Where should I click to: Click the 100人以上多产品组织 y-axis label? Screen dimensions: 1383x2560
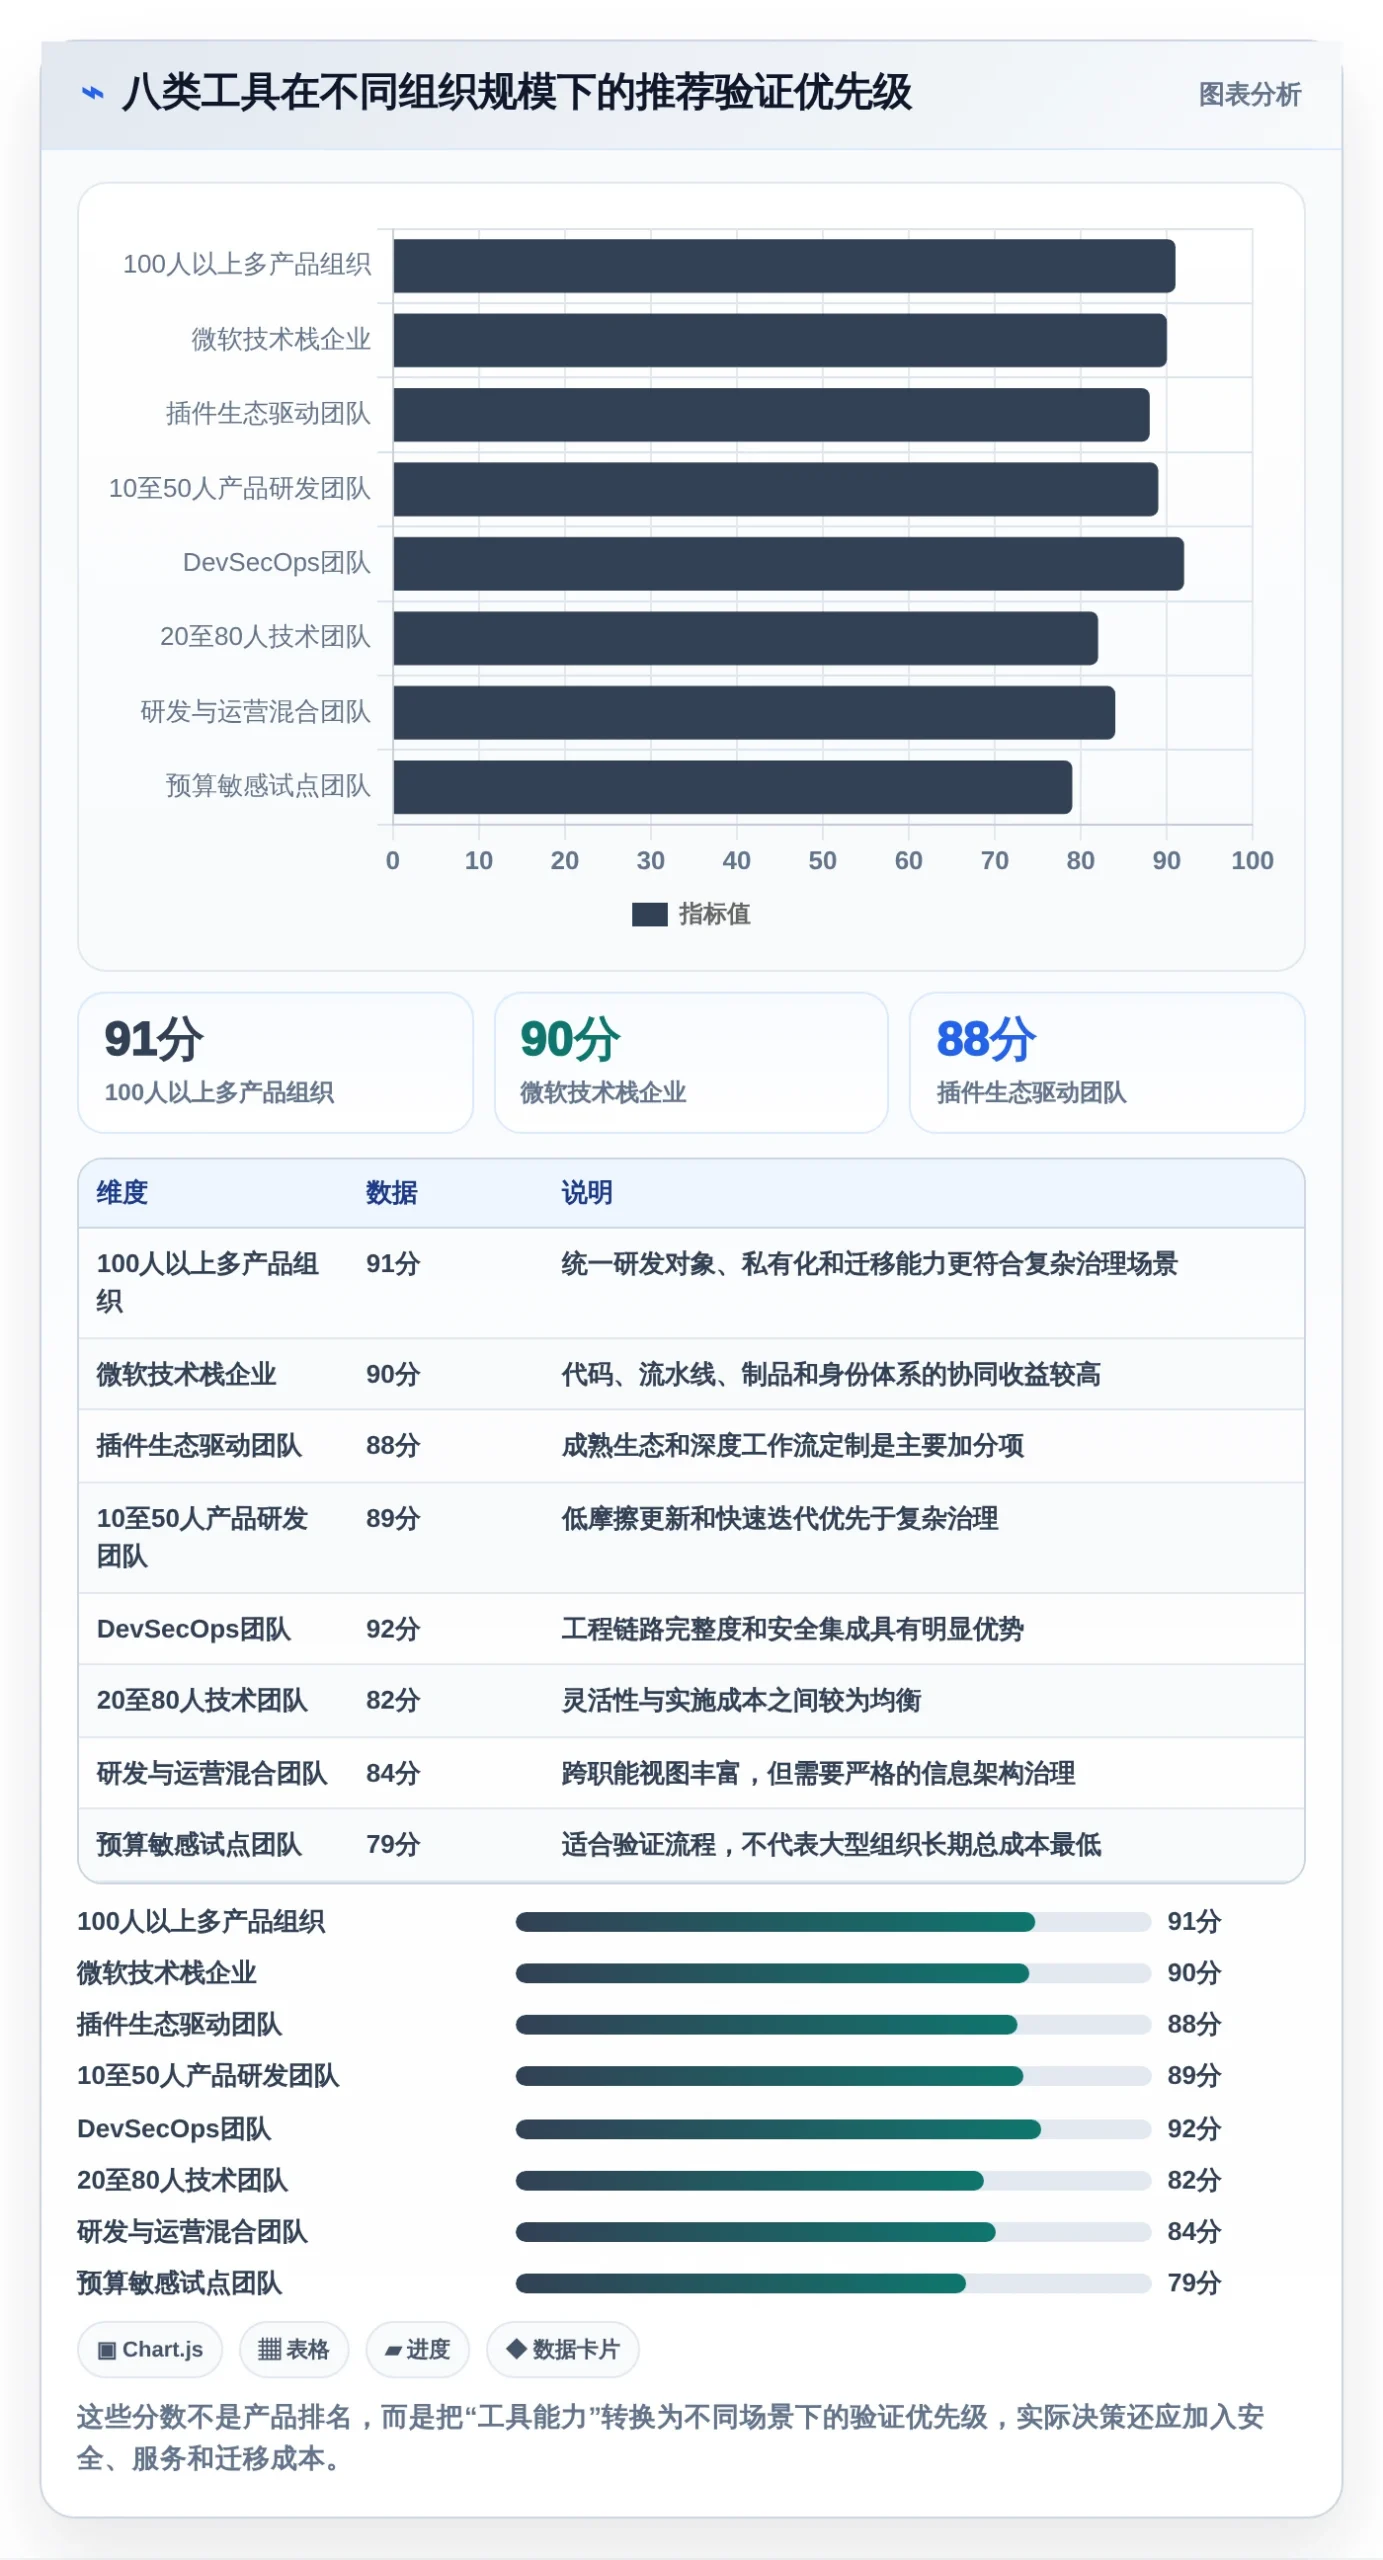tap(246, 264)
